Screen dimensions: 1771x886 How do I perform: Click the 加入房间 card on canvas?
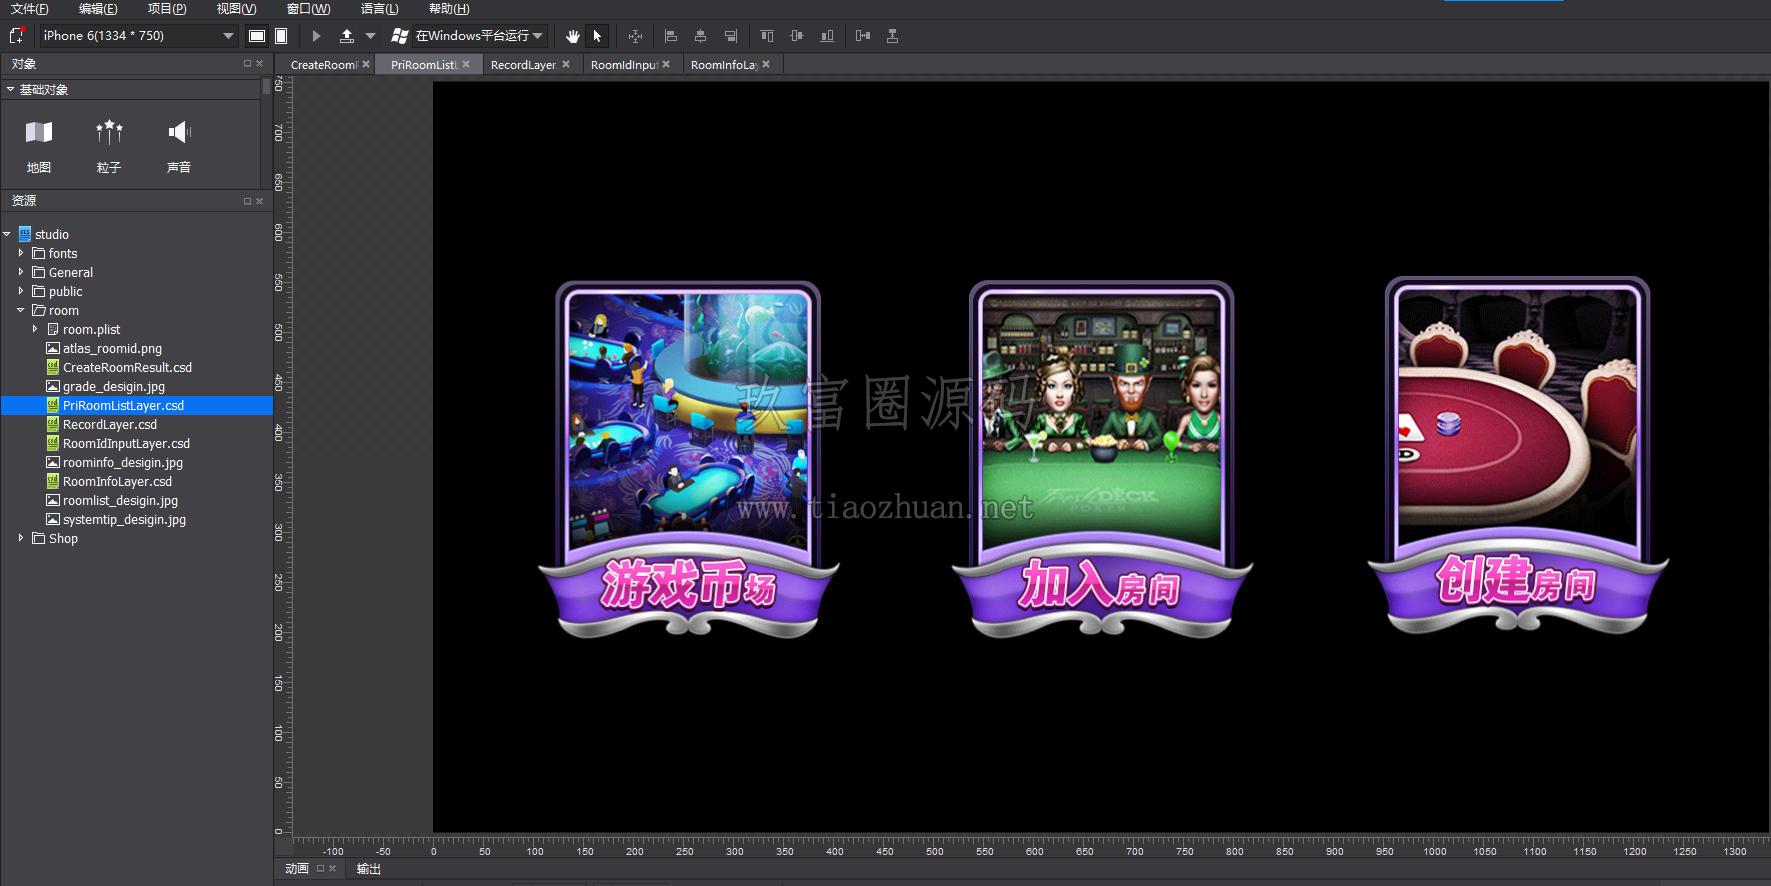point(1101,459)
